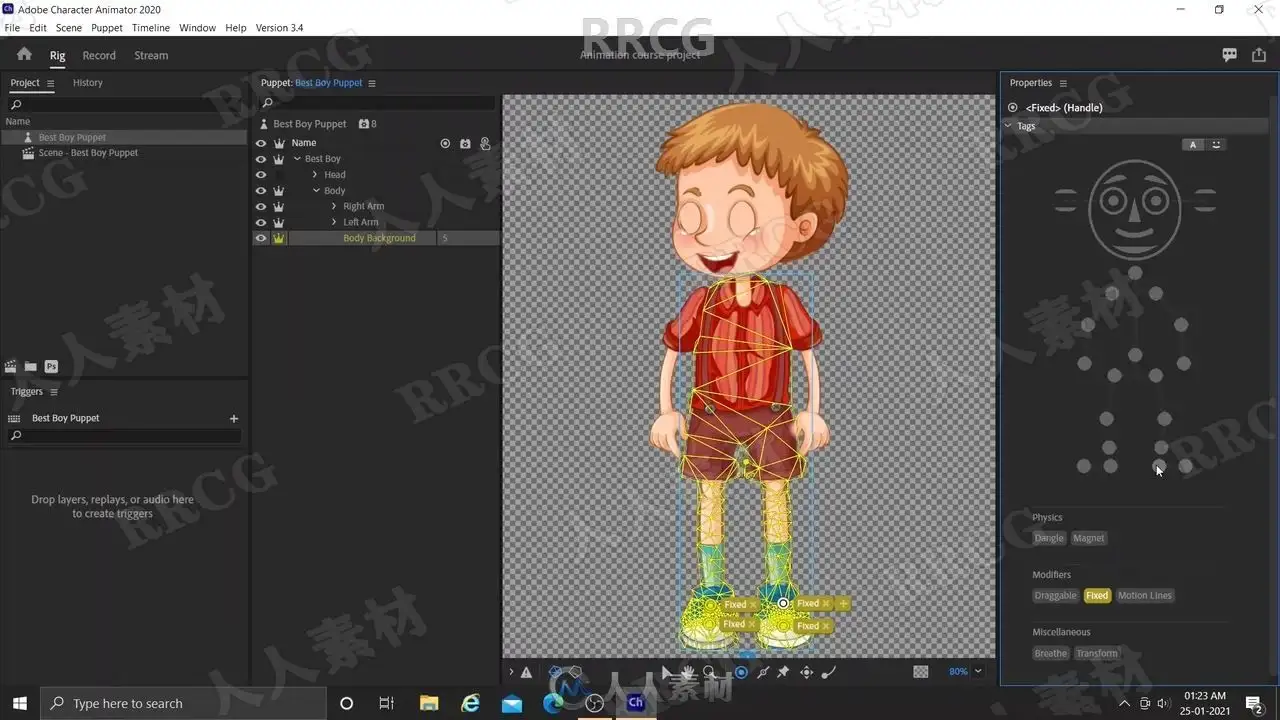The height and width of the screenshot is (720, 1280).
Task: Toggle visibility of the Body group
Action: (261, 191)
